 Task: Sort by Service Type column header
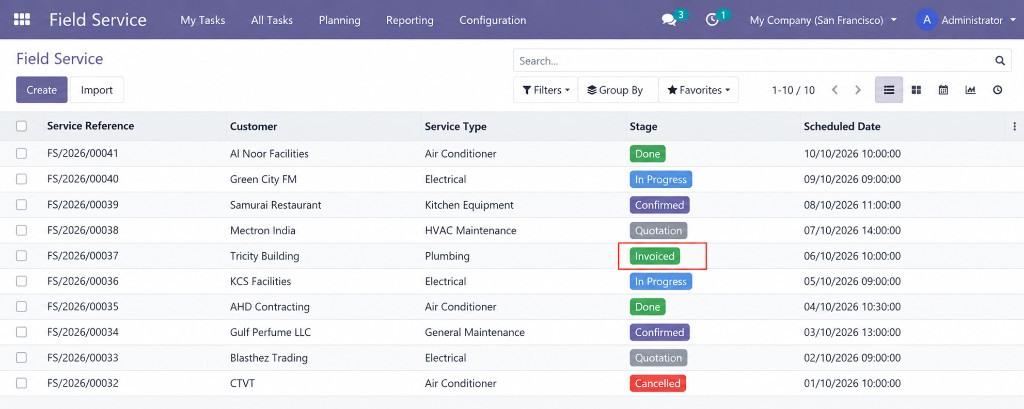(x=456, y=126)
